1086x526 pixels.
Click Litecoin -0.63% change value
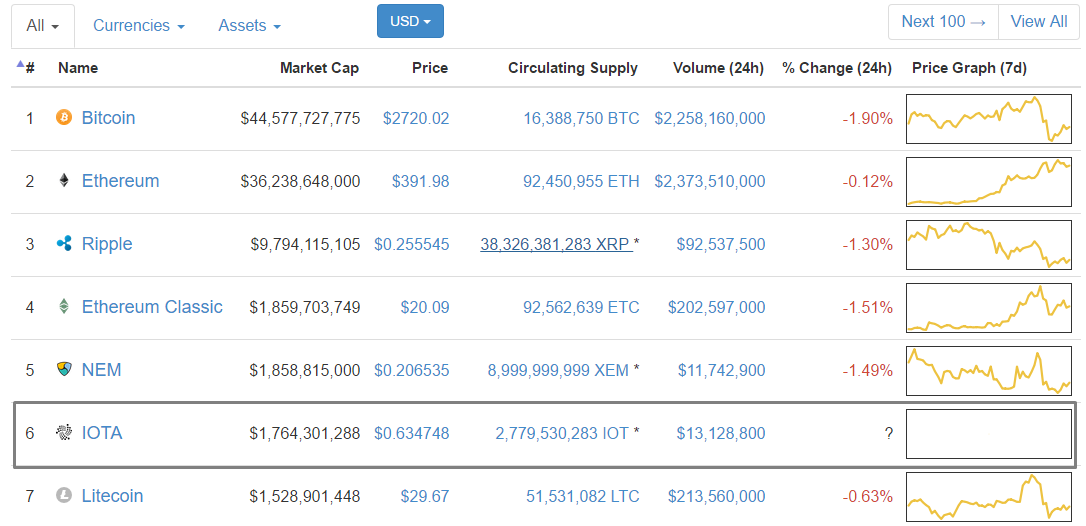(x=868, y=497)
